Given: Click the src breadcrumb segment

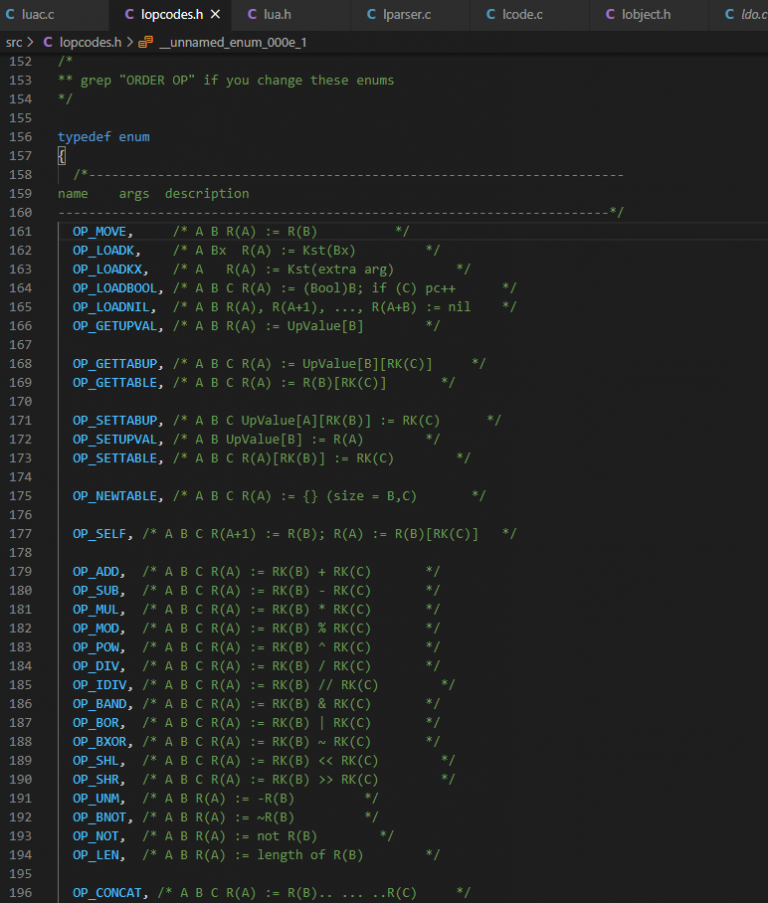Looking at the screenshot, I should (x=14, y=43).
